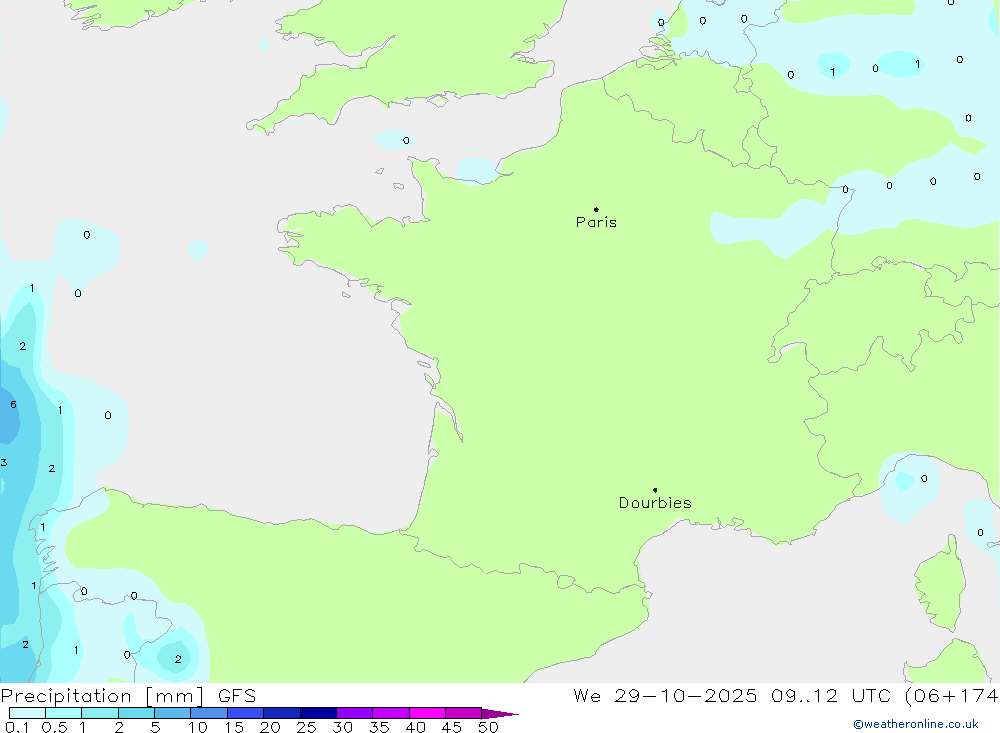Click the 30 legend scale label

343,727
